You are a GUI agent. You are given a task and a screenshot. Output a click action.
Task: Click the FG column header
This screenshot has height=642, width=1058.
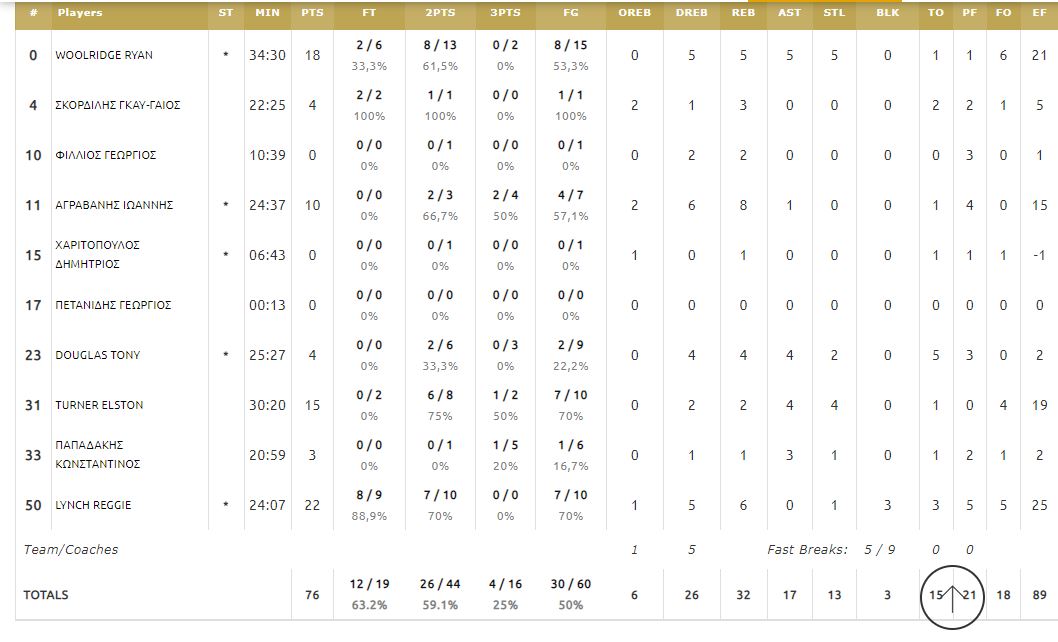click(570, 13)
